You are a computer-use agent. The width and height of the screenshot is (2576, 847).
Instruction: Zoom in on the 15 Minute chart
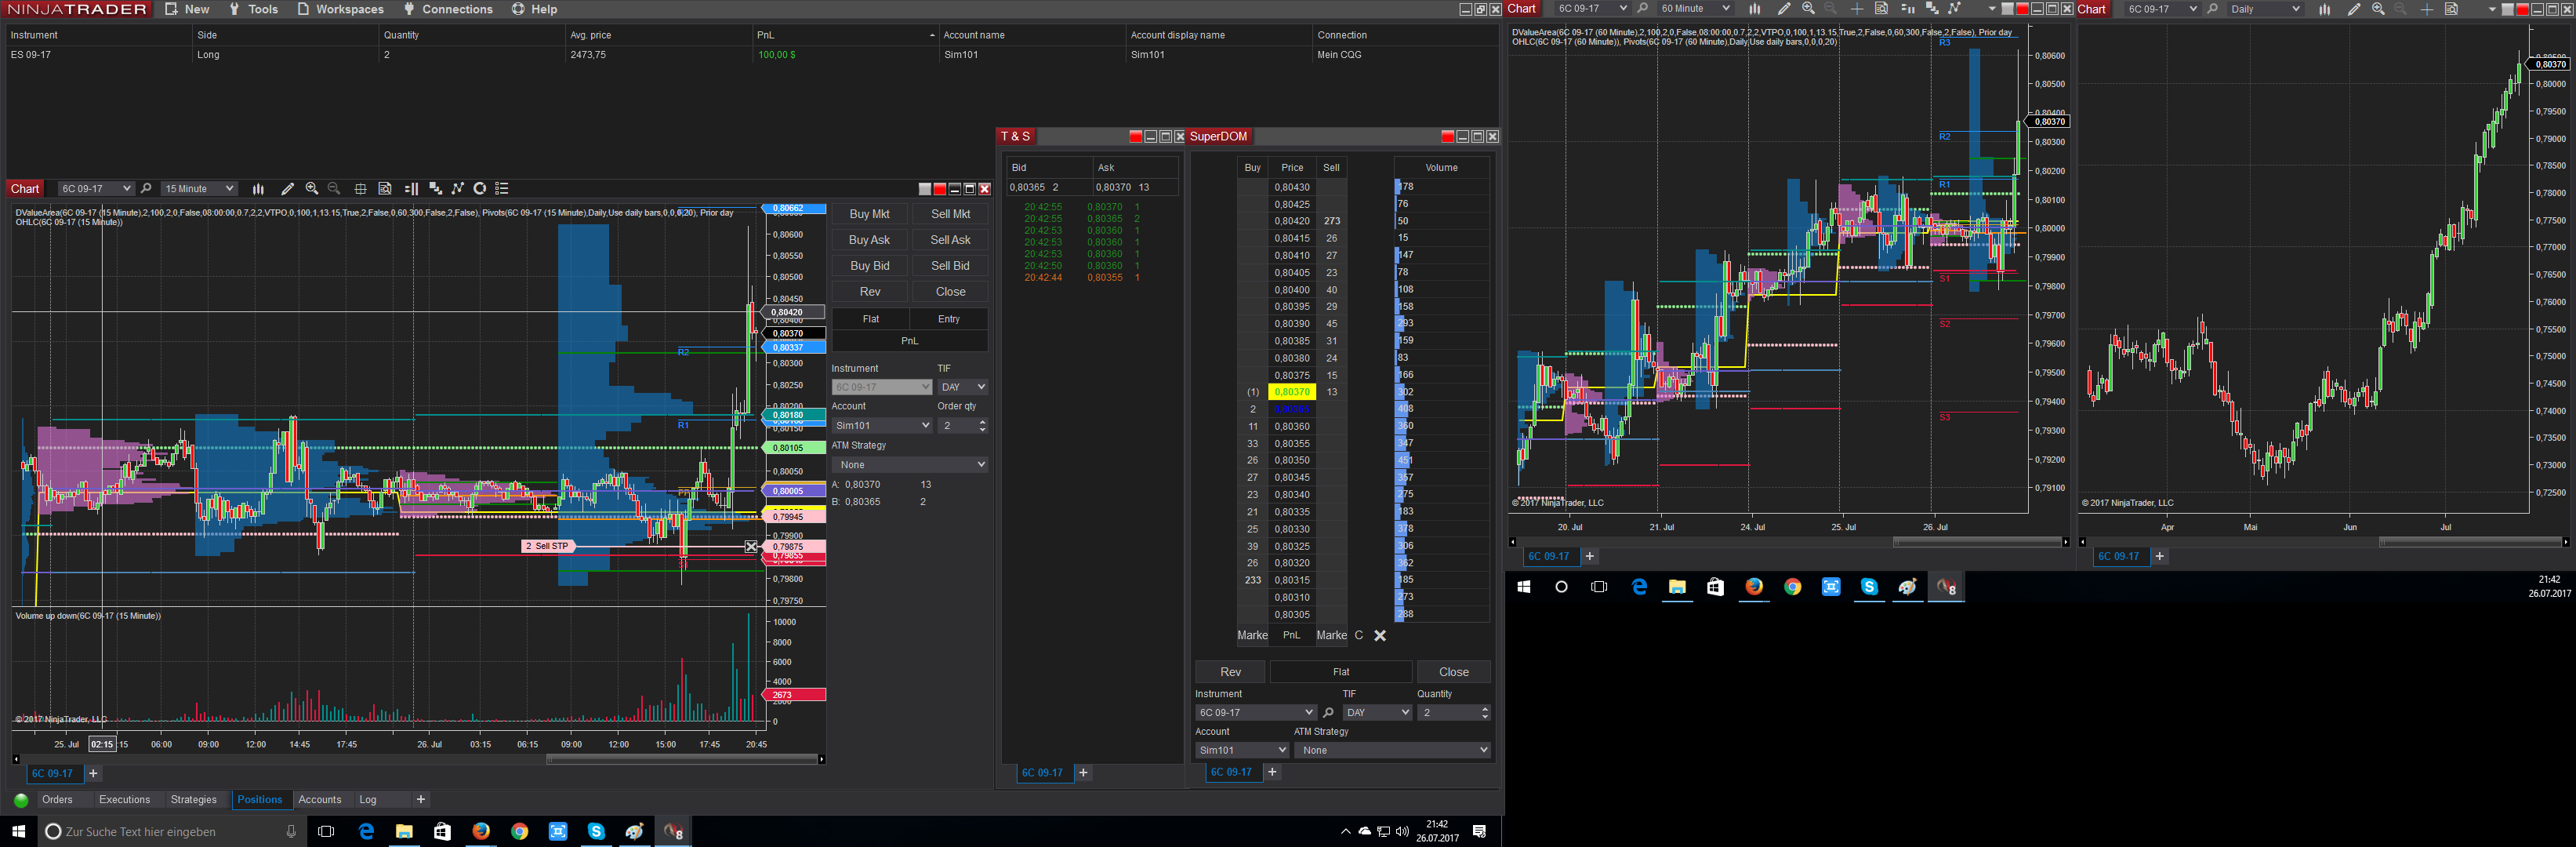coord(312,189)
